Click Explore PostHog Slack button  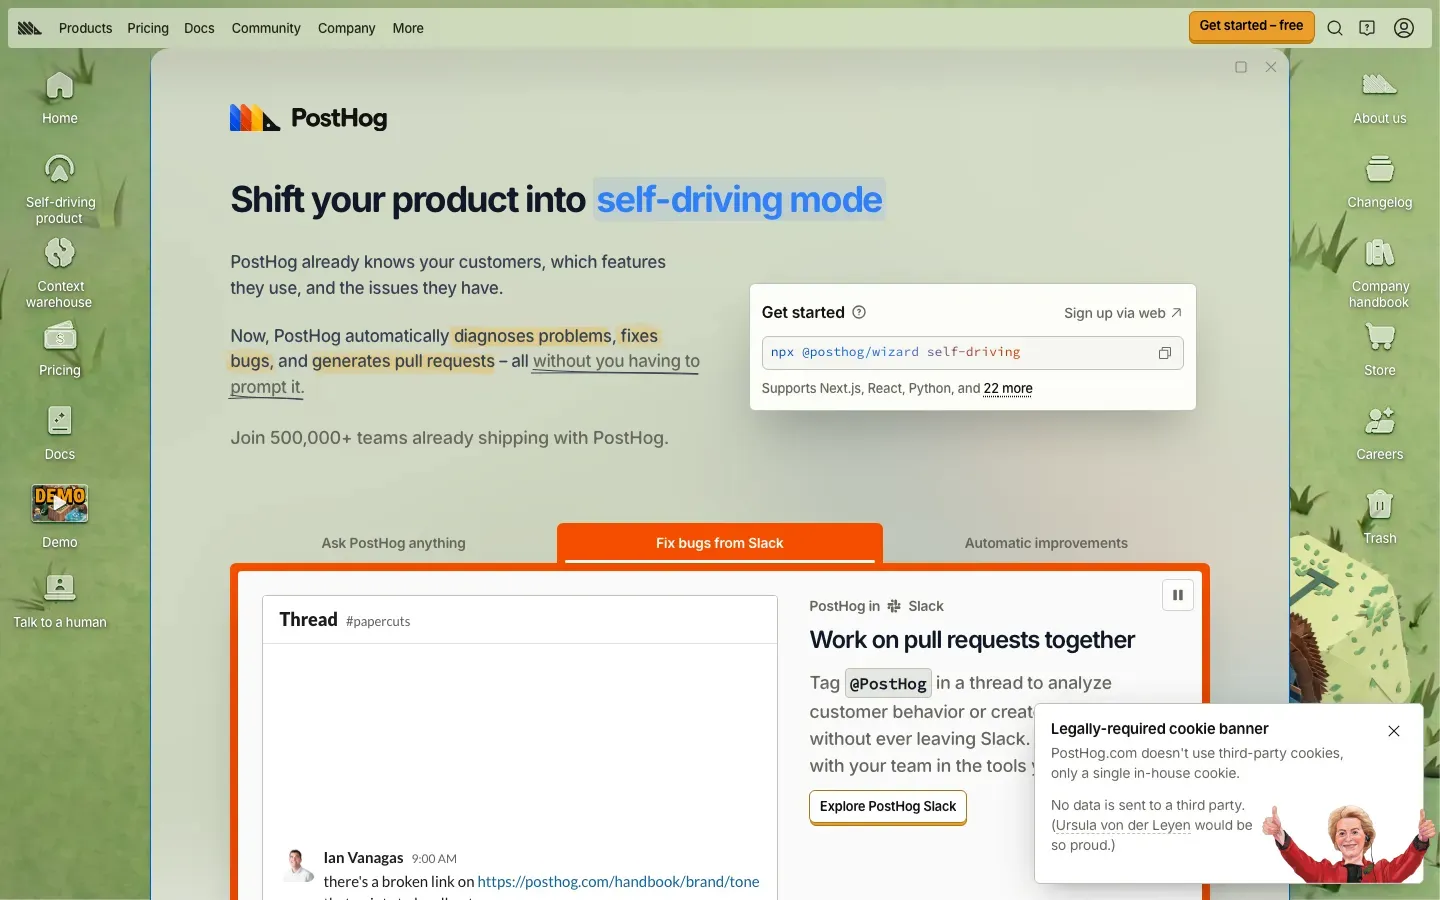click(888, 807)
